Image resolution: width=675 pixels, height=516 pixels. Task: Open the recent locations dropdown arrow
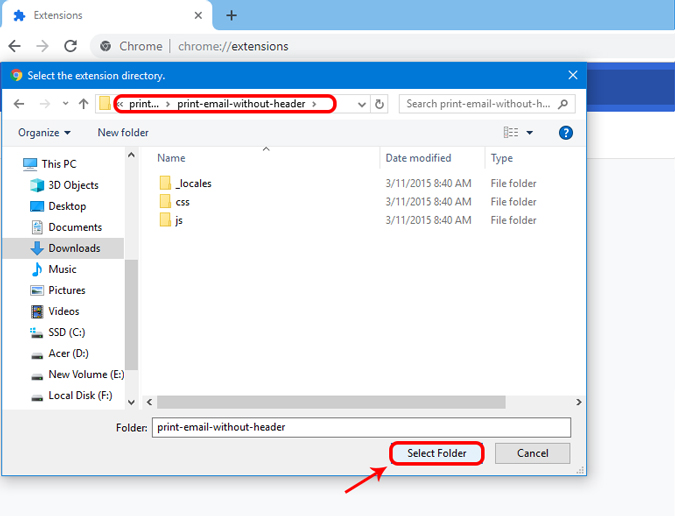coord(65,104)
